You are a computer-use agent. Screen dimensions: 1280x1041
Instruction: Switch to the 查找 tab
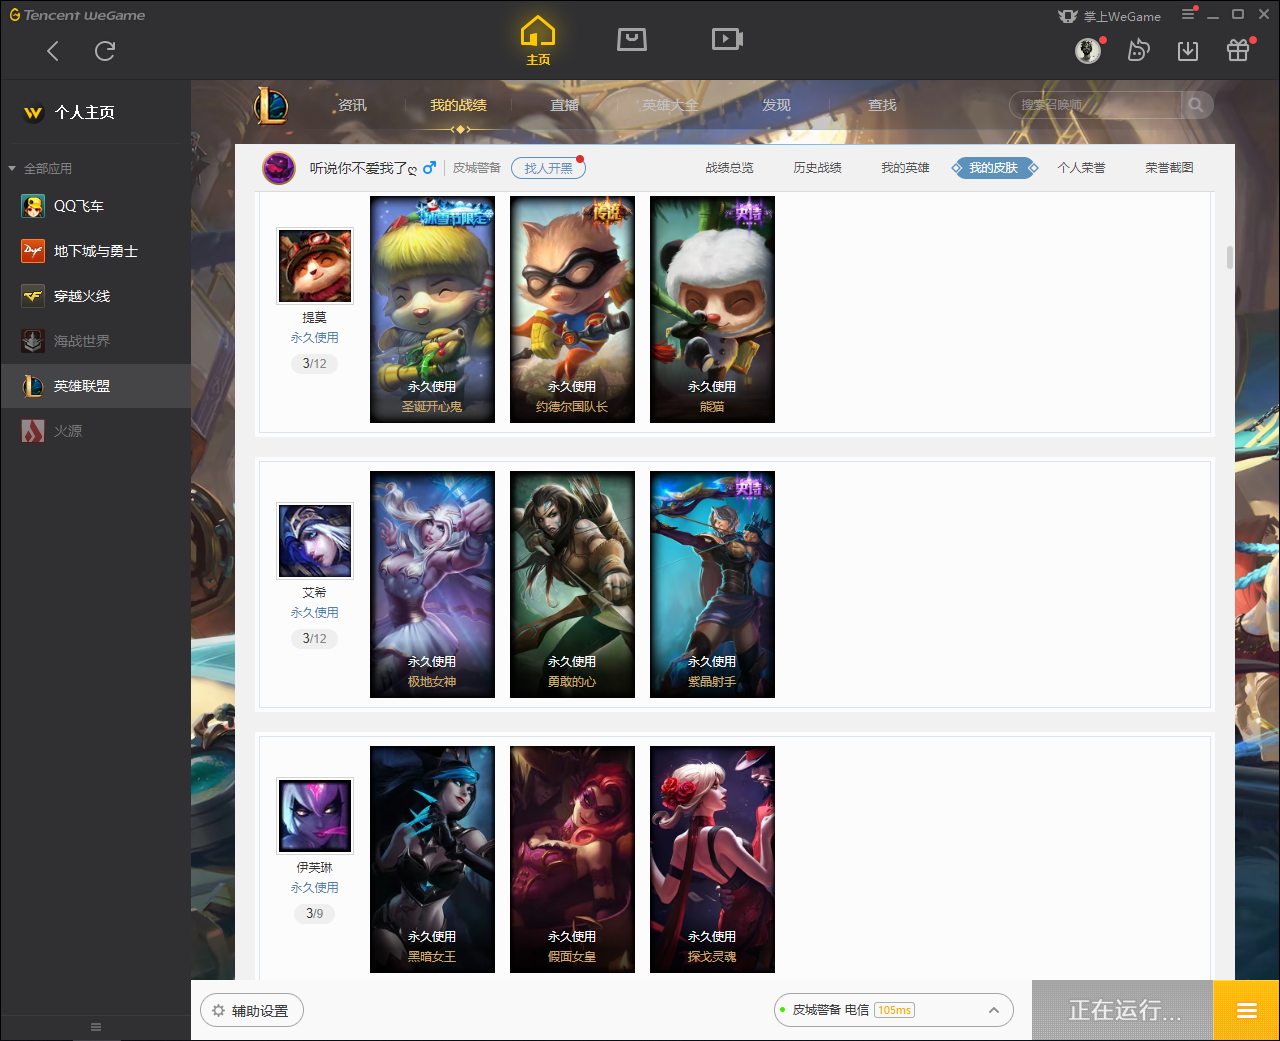882,105
